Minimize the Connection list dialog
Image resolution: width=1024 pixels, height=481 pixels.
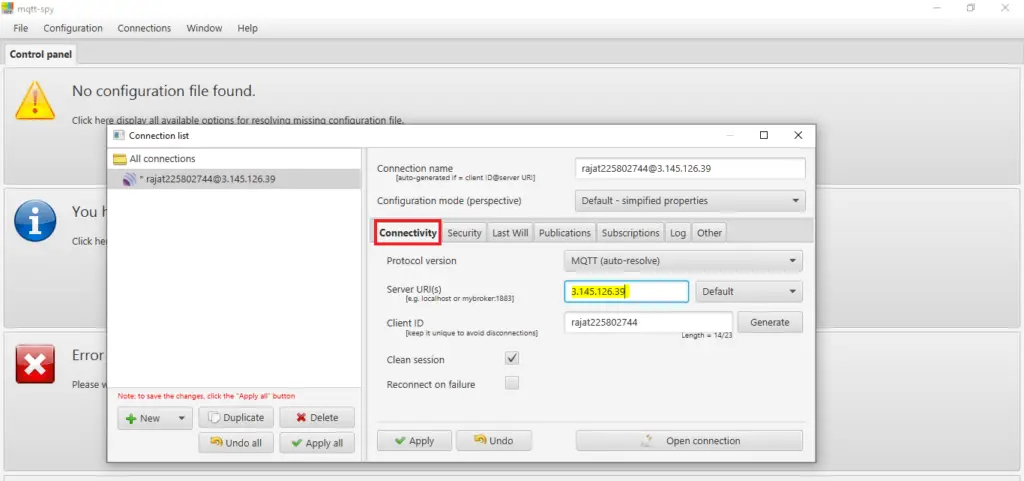(730, 135)
